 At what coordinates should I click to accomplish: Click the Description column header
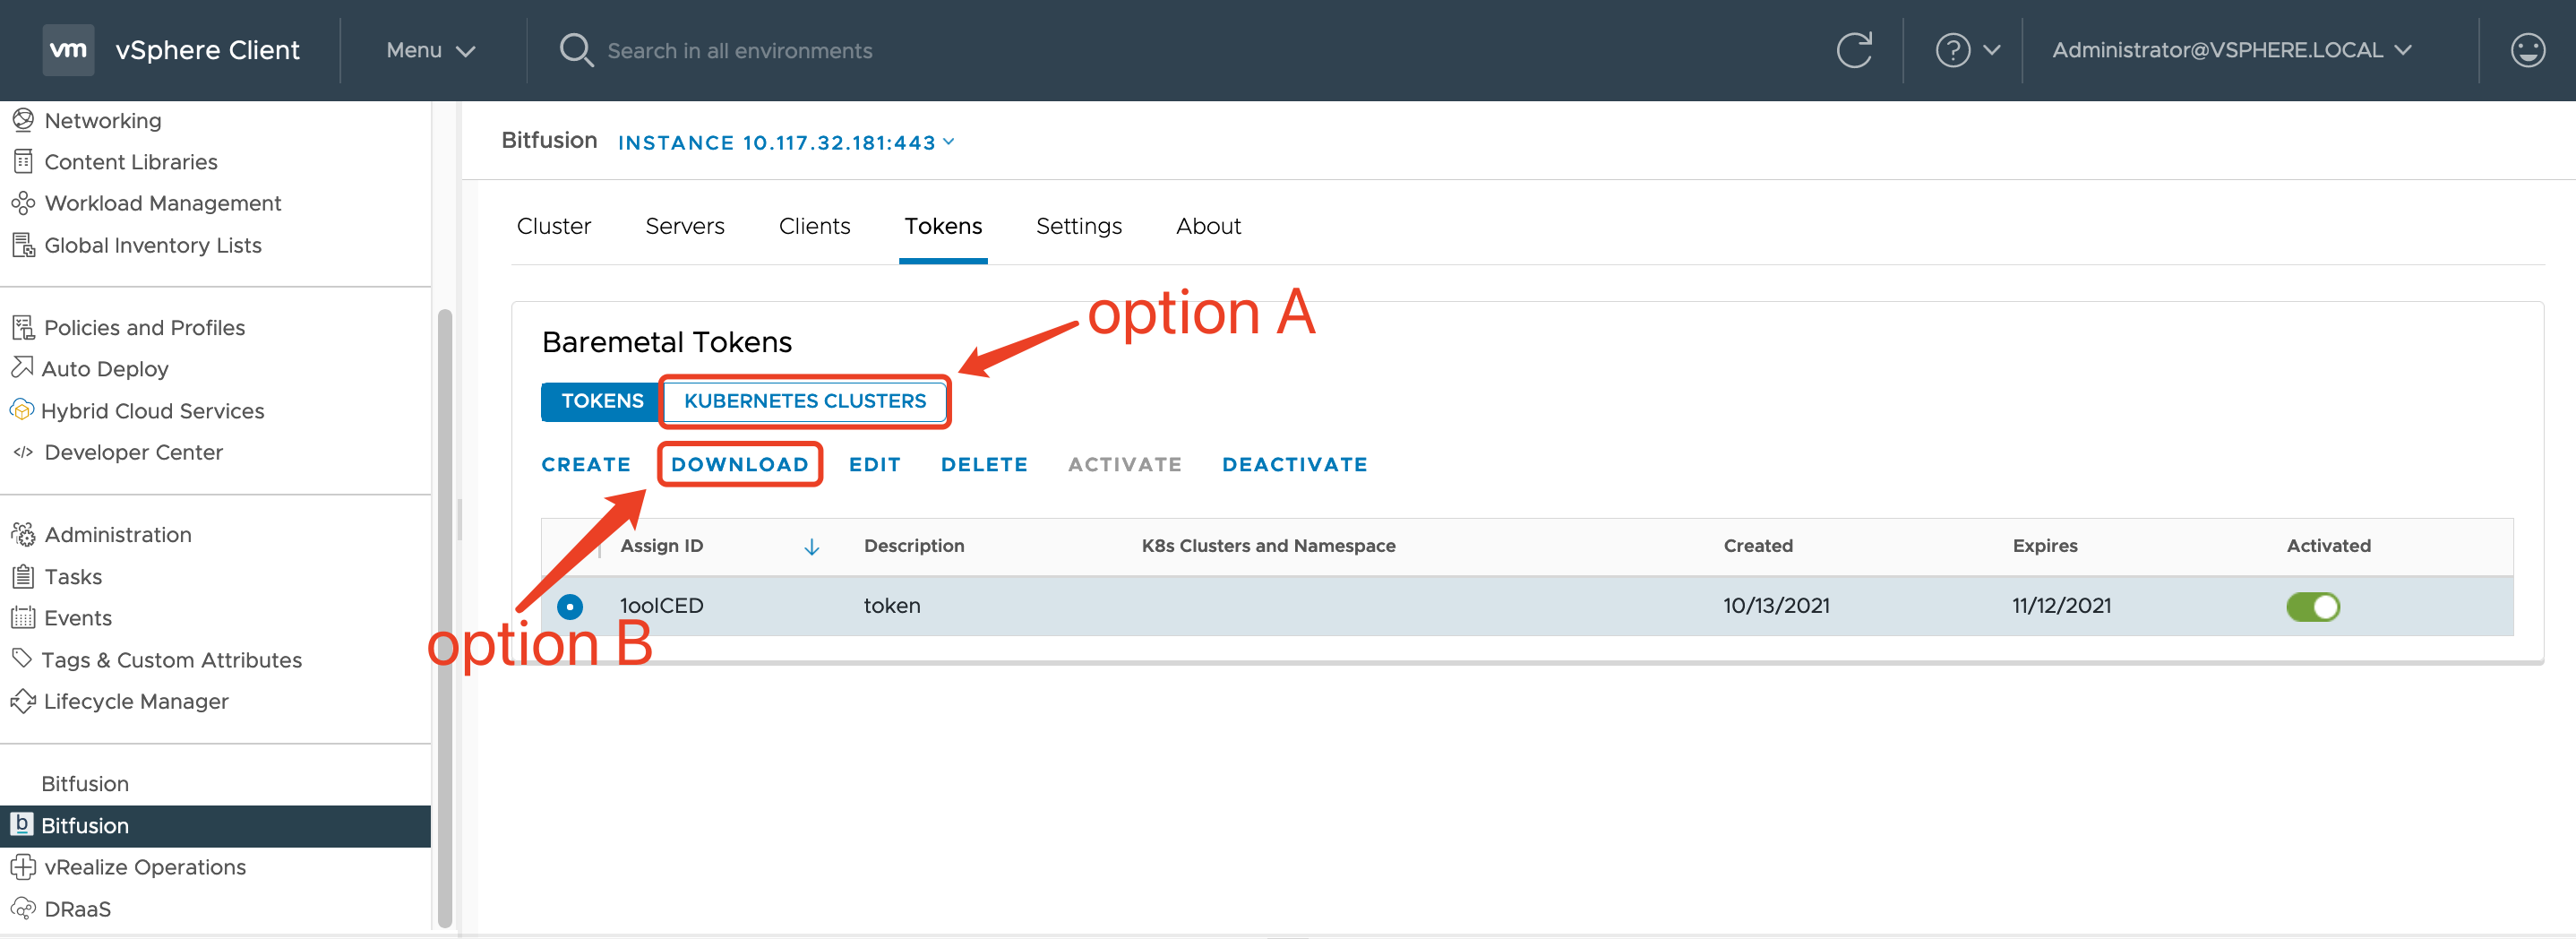coord(914,546)
